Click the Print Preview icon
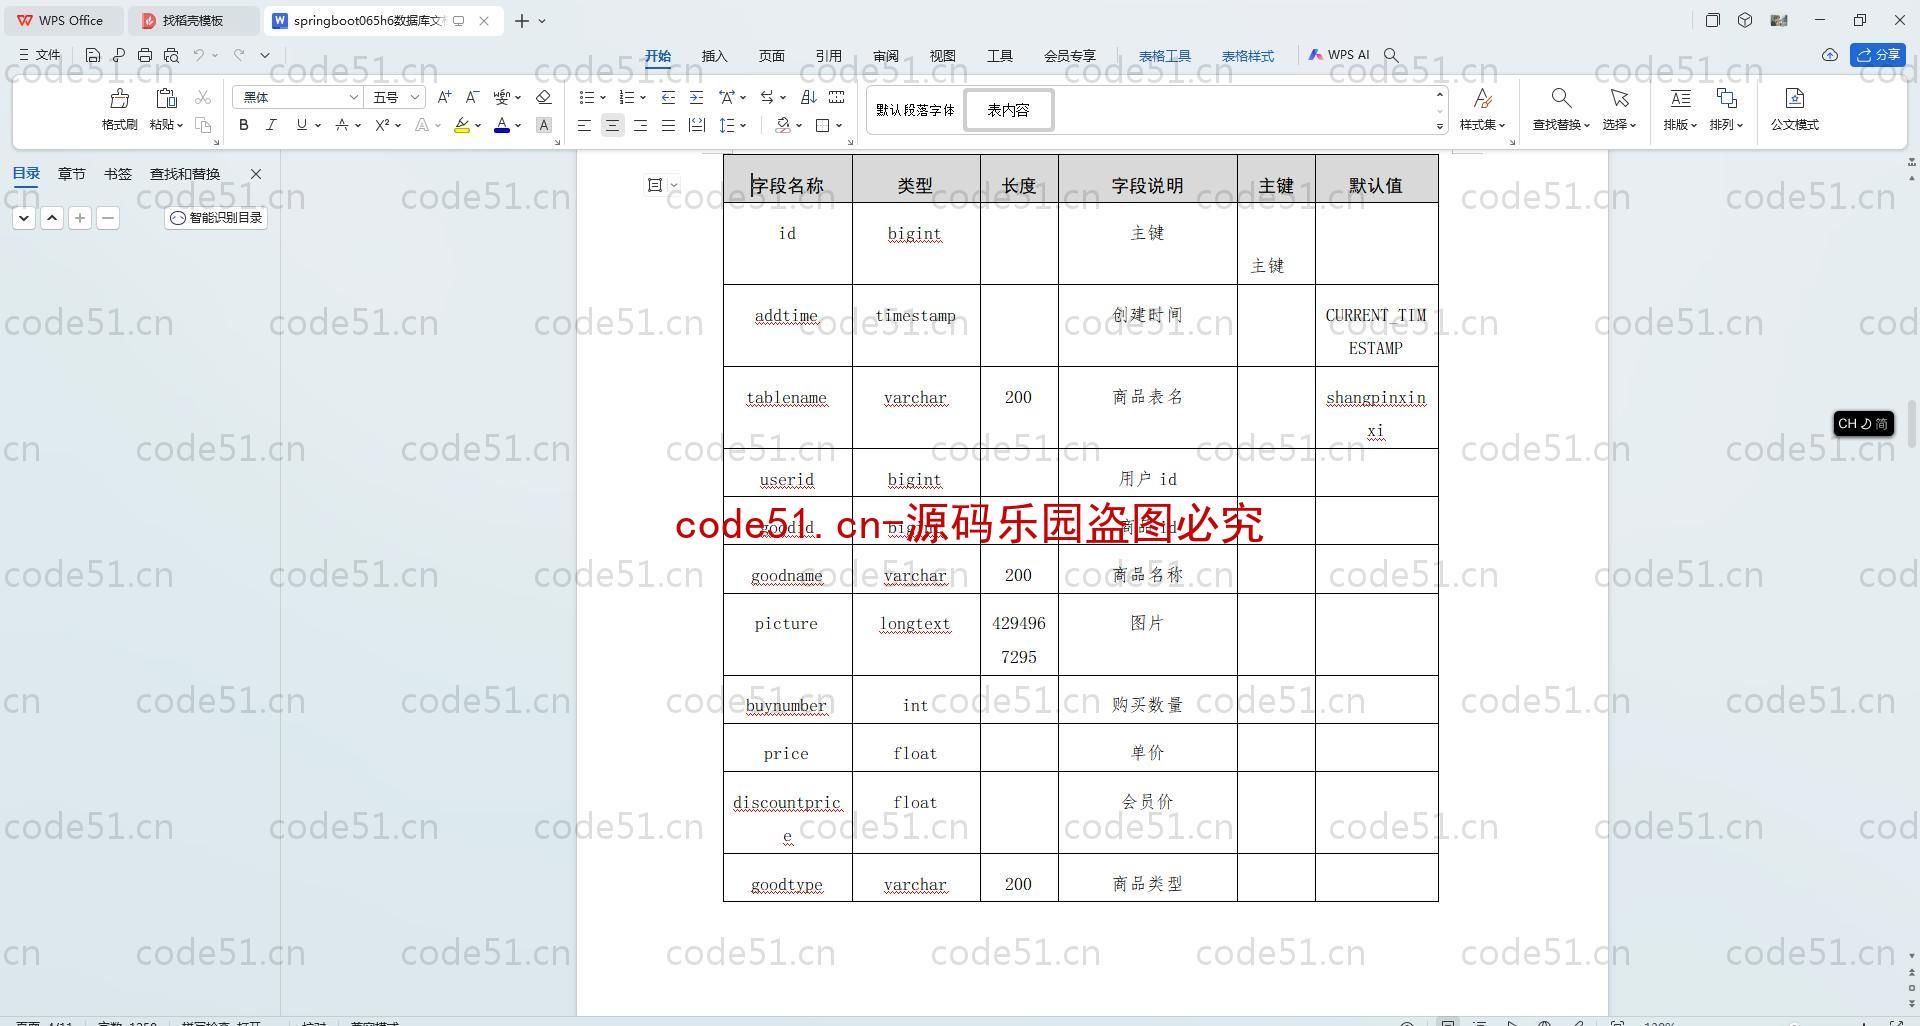This screenshot has height=1026, width=1920. [x=171, y=55]
